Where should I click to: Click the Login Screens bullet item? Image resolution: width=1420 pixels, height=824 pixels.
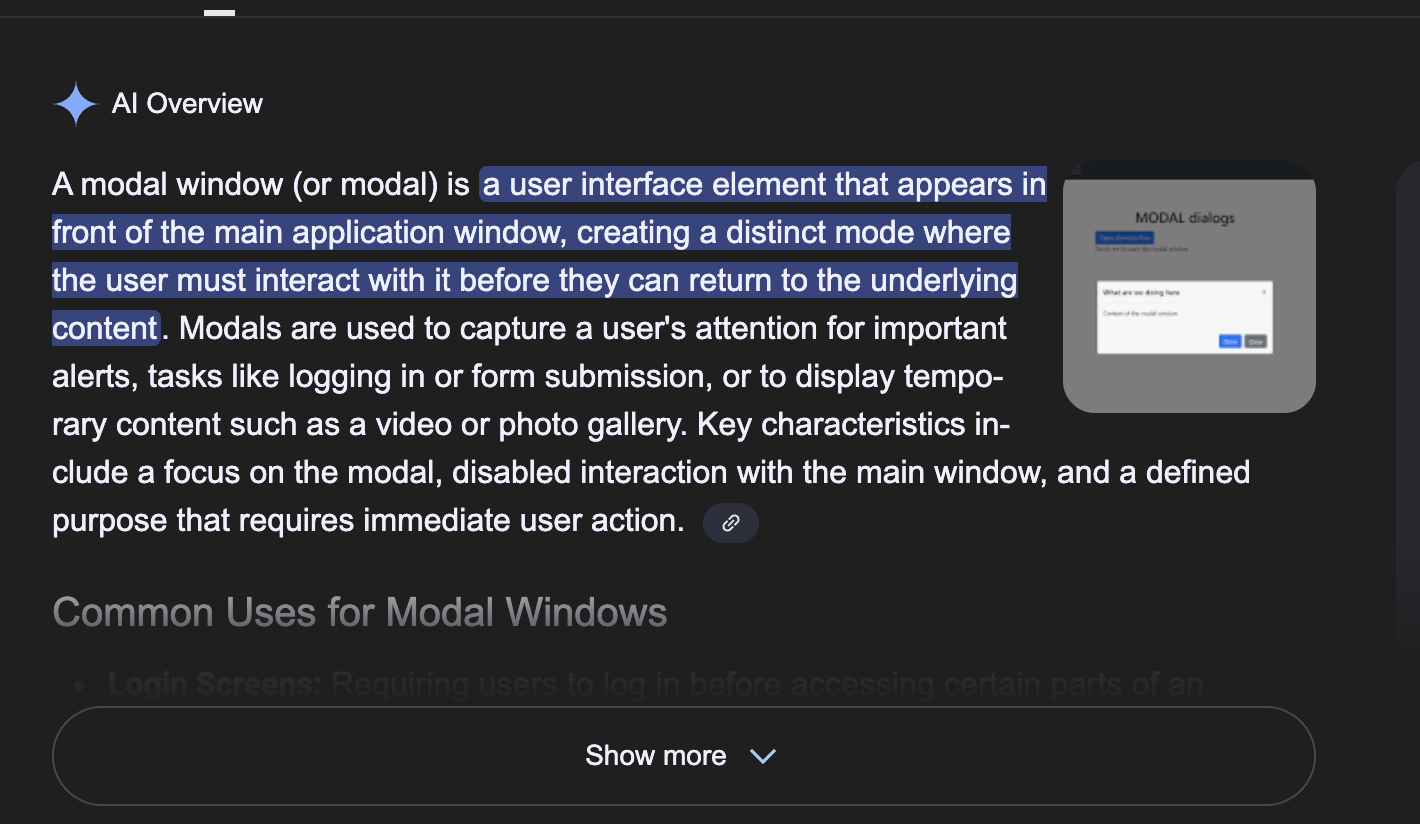pyautogui.click(x=655, y=684)
